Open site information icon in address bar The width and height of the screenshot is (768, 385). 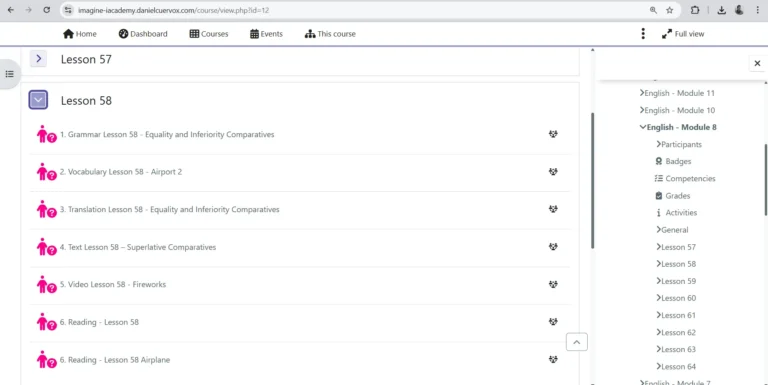pos(69,10)
